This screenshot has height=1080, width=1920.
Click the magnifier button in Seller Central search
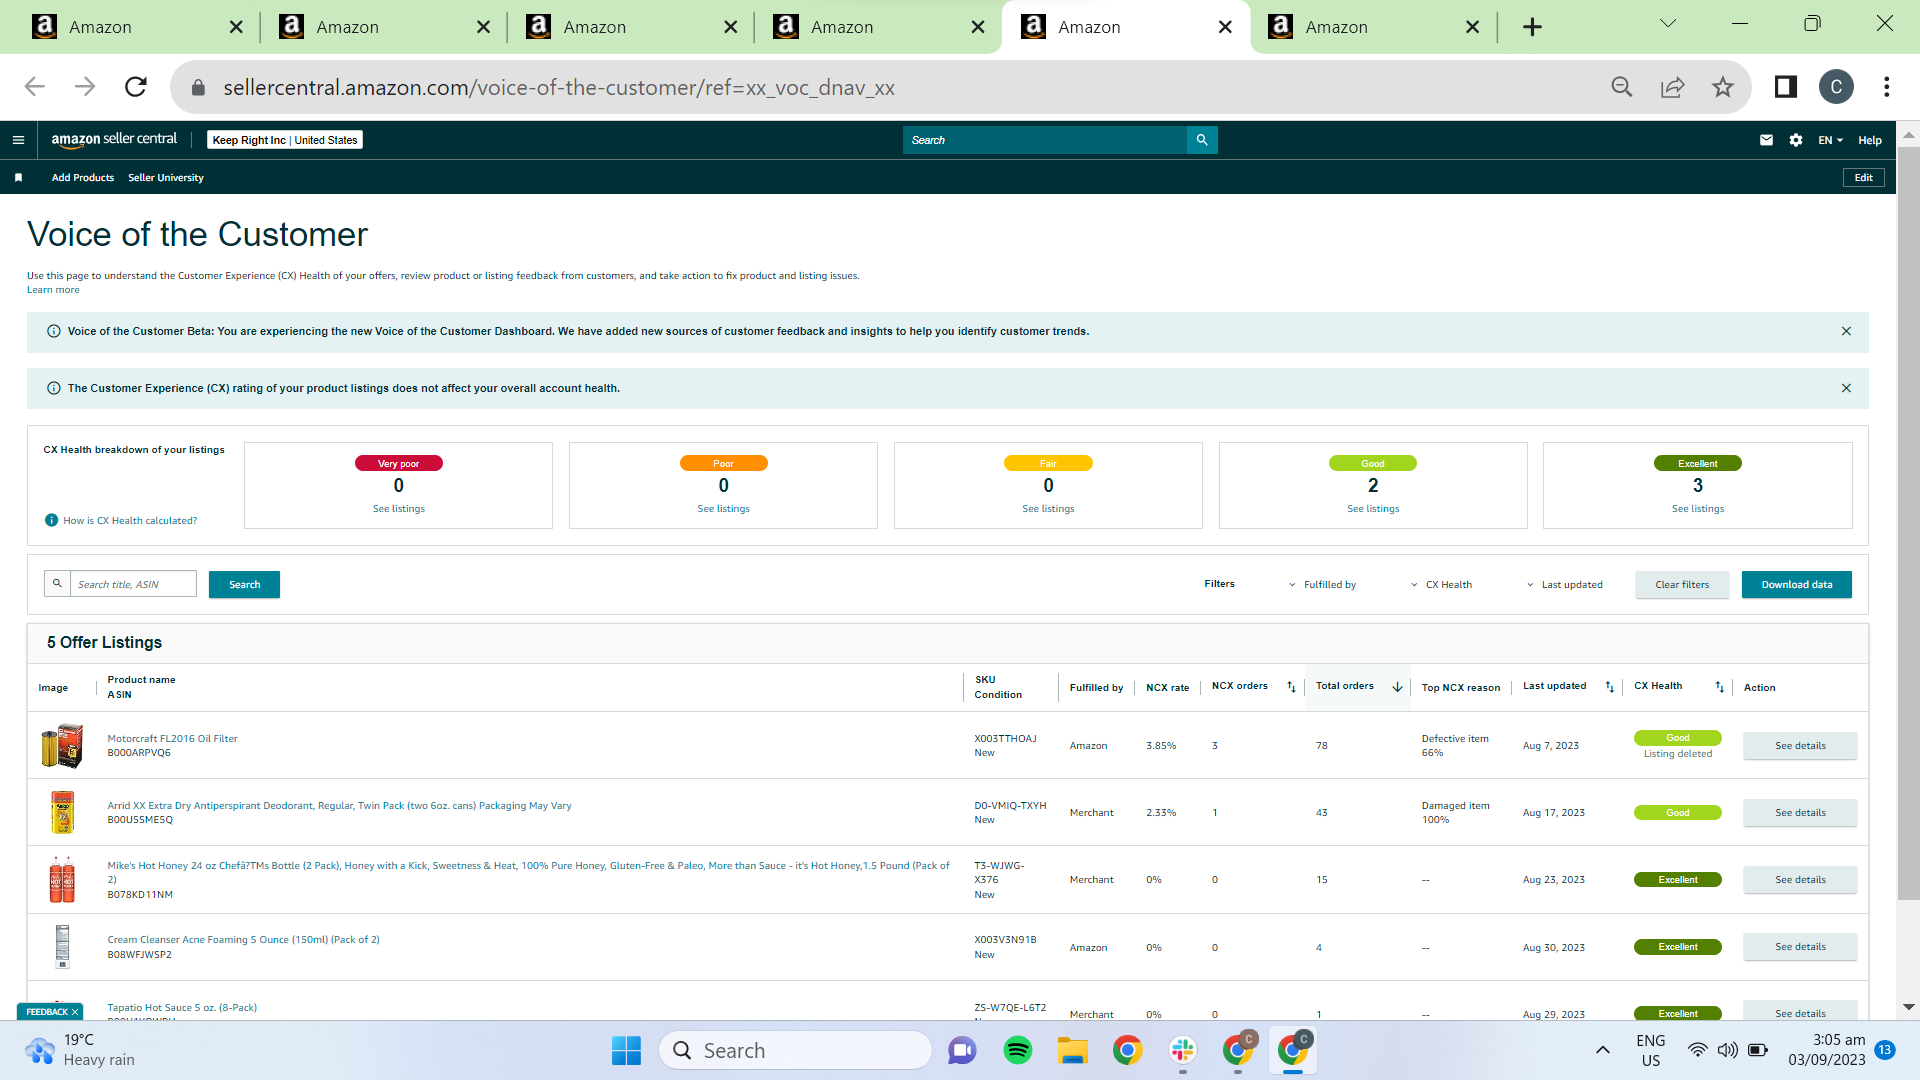[1202, 140]
